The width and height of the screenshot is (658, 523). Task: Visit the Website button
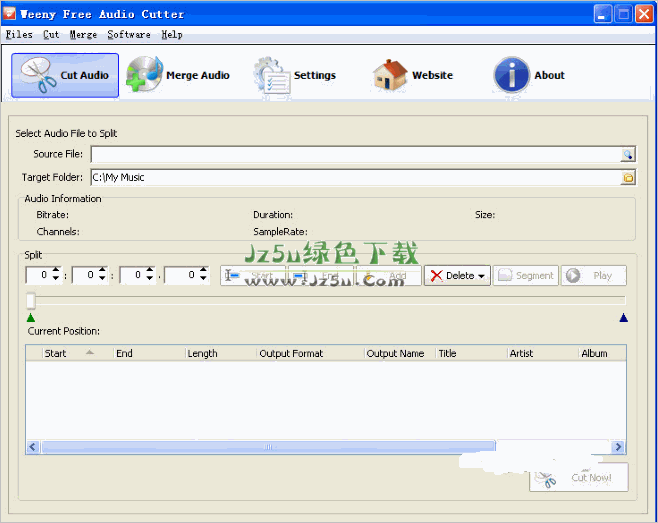413,76
